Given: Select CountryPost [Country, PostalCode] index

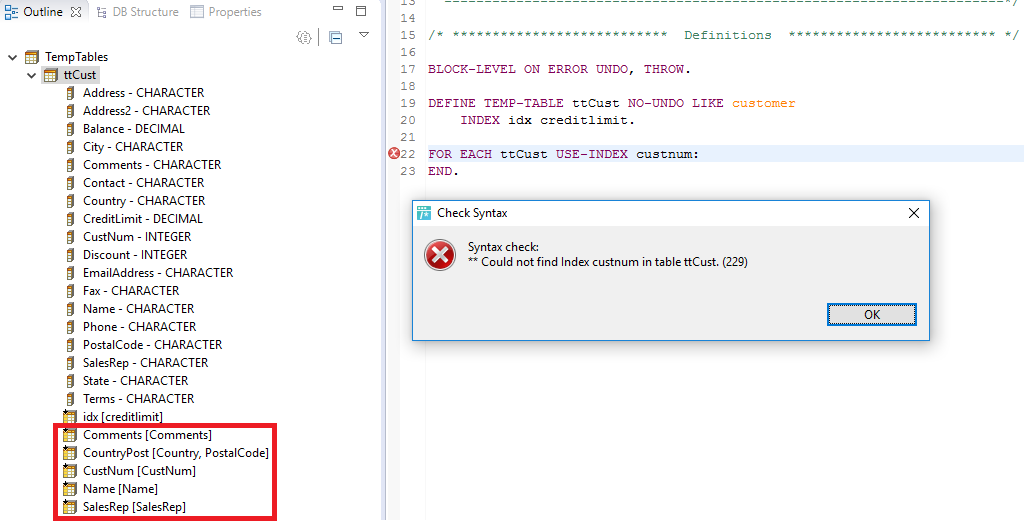Looking at the screenshot, I should click(176, 452).
